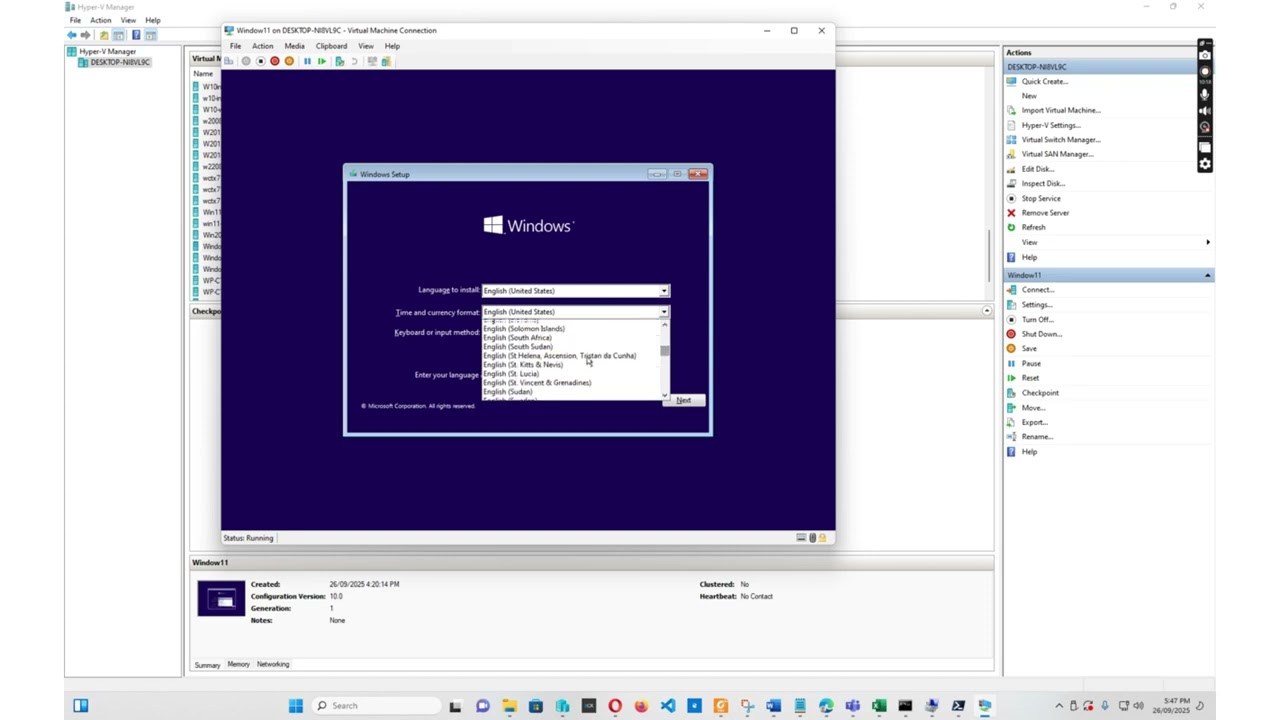
Task: Collapse Window11 actions section arrow
Action: [1207, 275]
